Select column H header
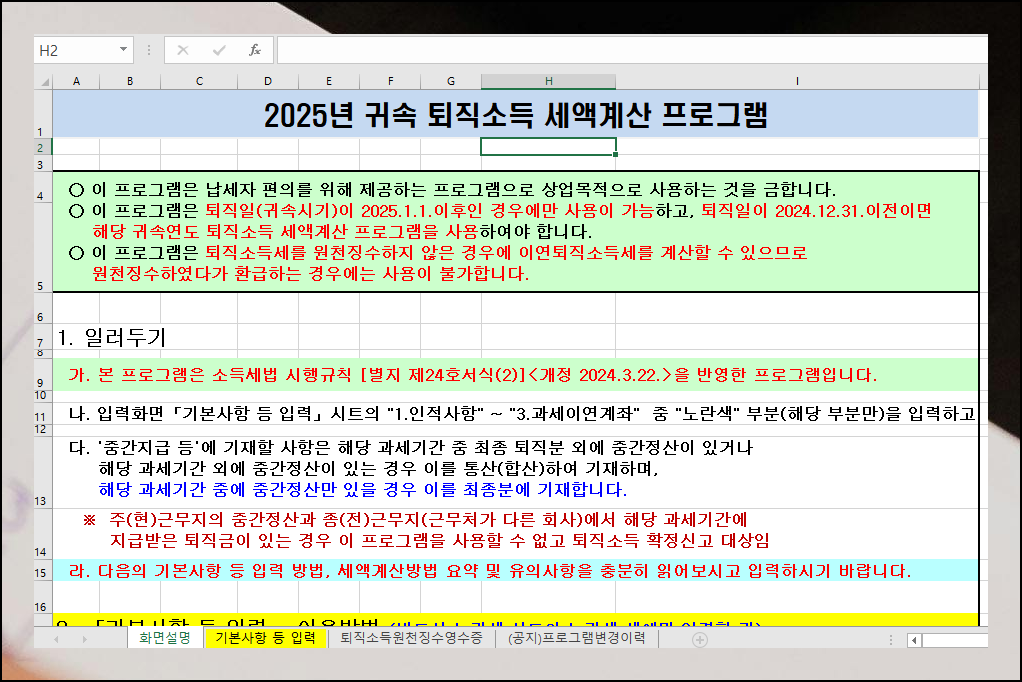Image resolution: width=1022 pixels, height=682 pixels. (x=548, y=82)
